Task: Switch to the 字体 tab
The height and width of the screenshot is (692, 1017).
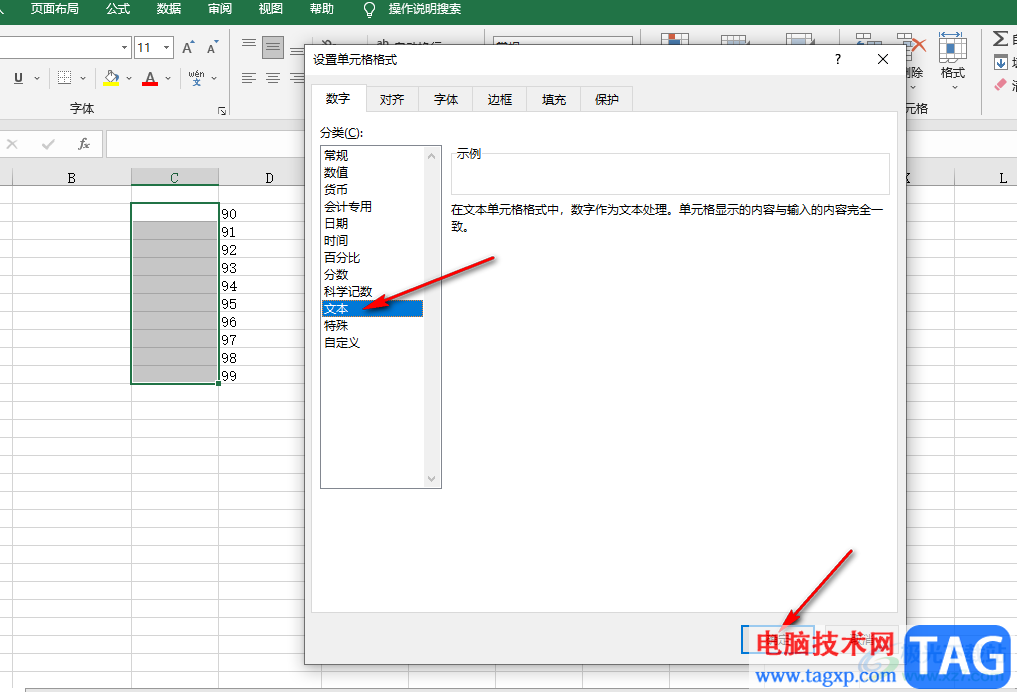Action: click(446, 99)
